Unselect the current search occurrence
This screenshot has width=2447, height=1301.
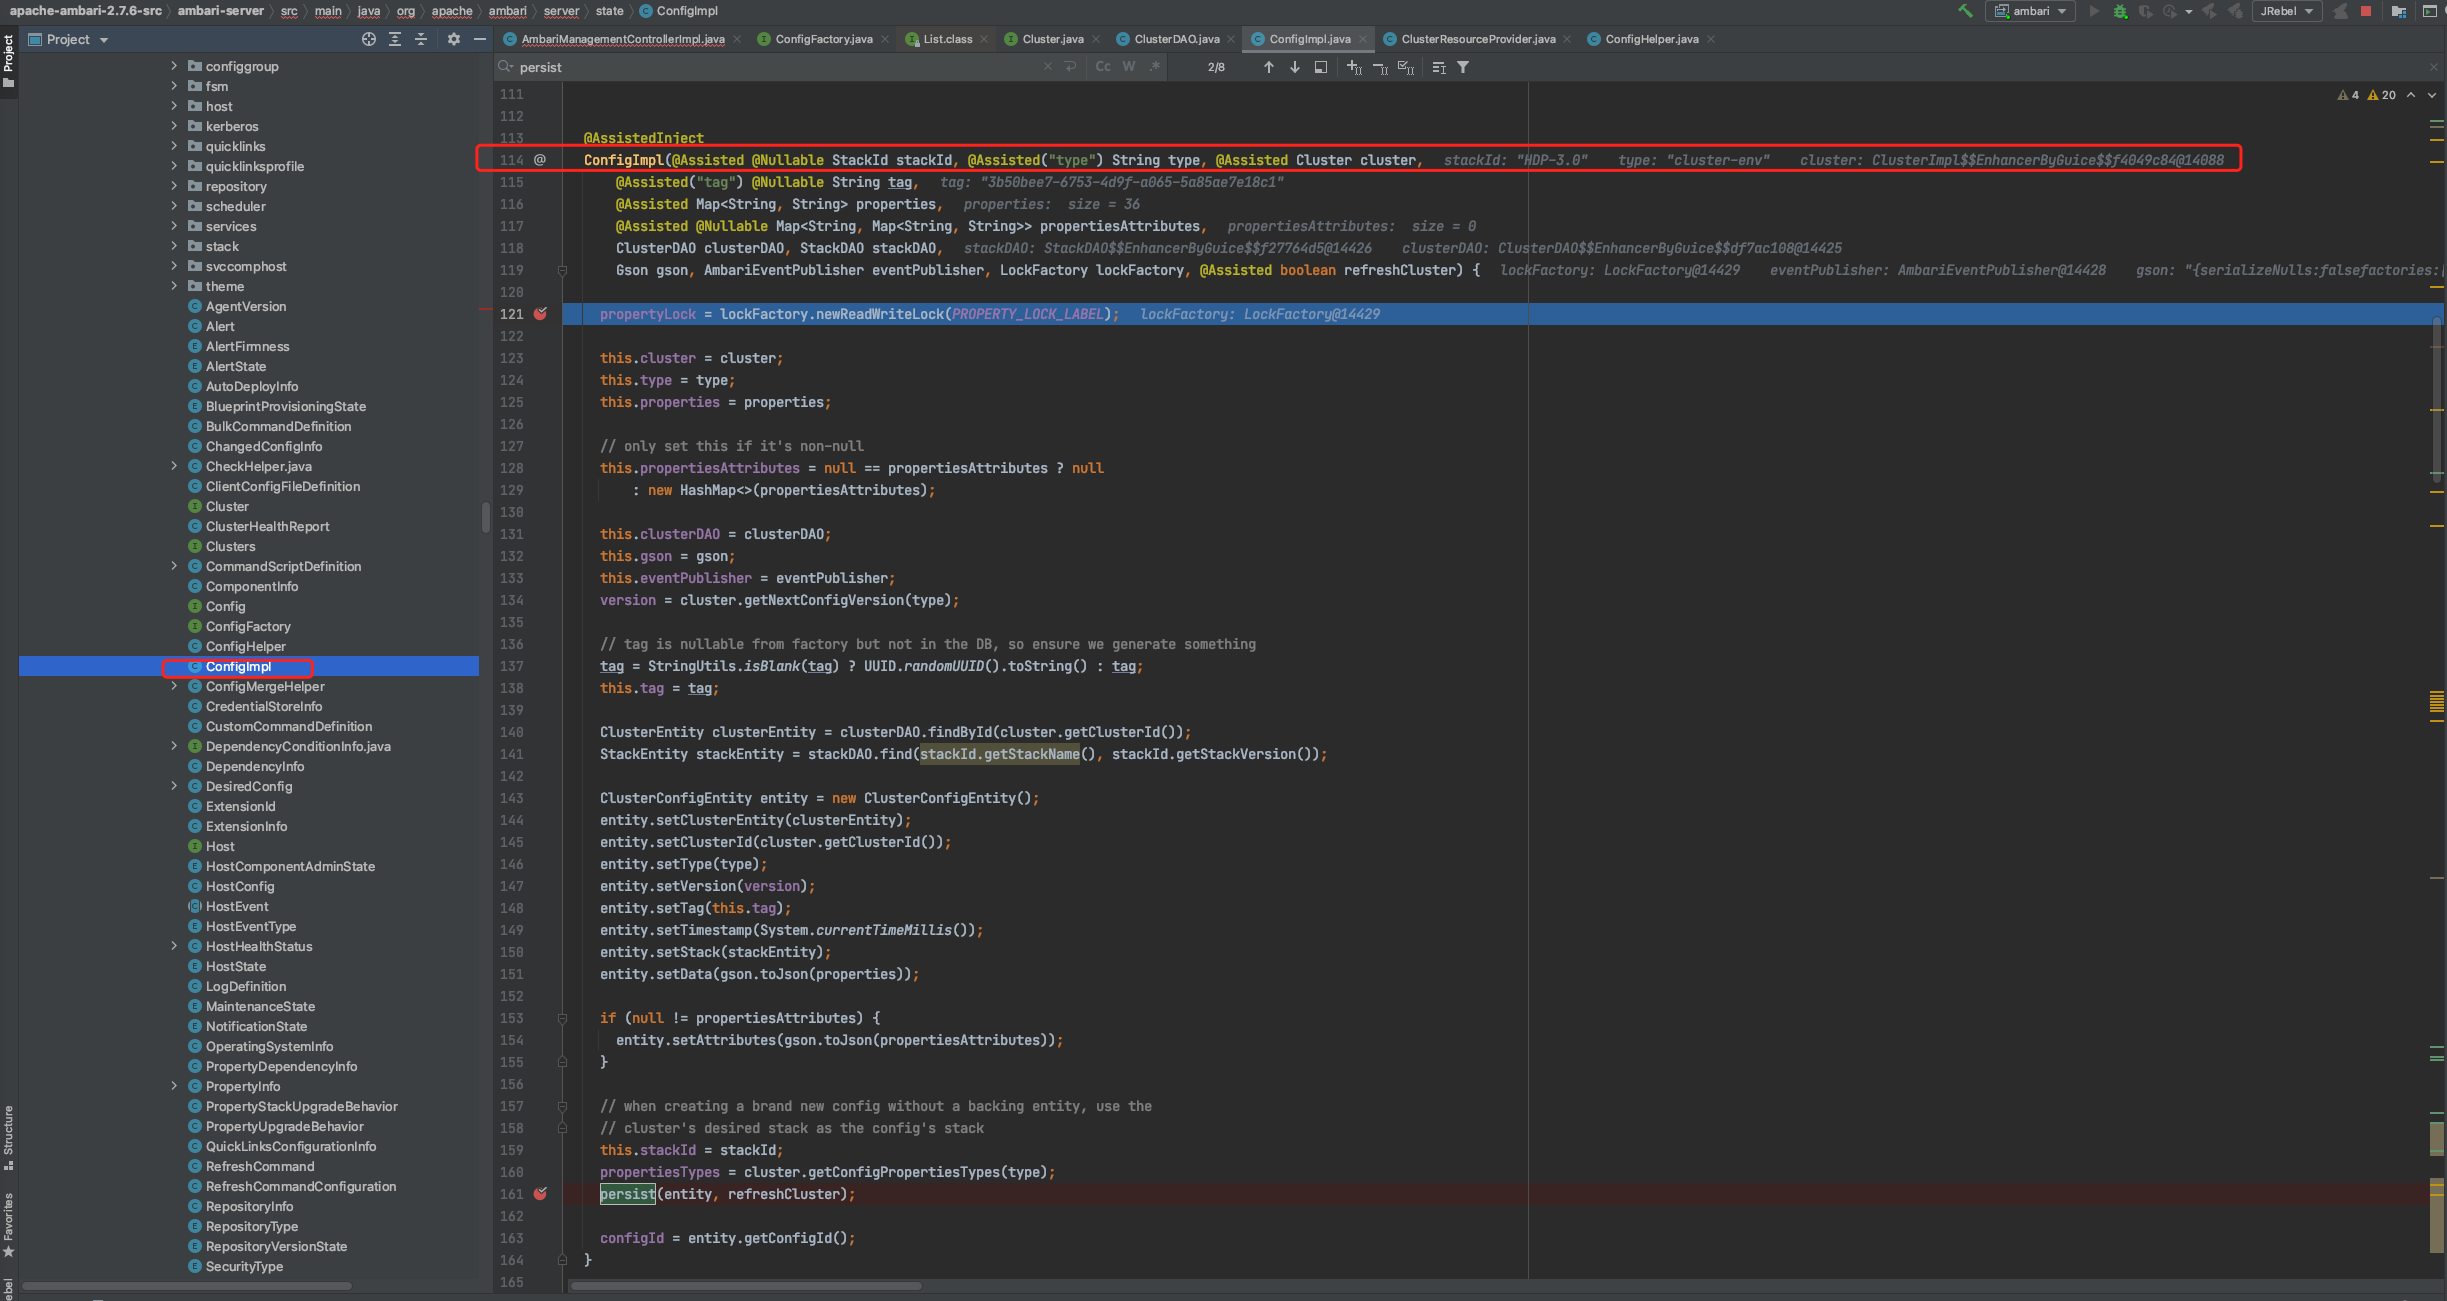(1380, 67)
